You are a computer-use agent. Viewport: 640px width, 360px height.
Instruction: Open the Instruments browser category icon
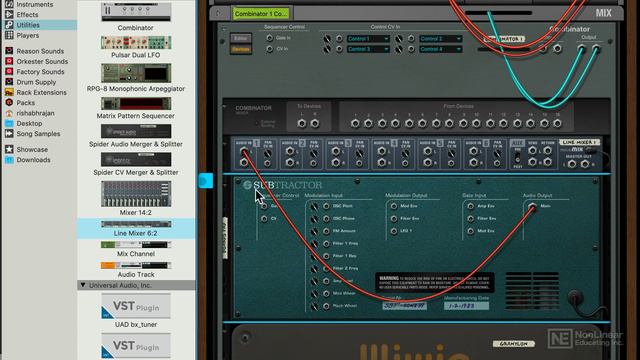9,4
